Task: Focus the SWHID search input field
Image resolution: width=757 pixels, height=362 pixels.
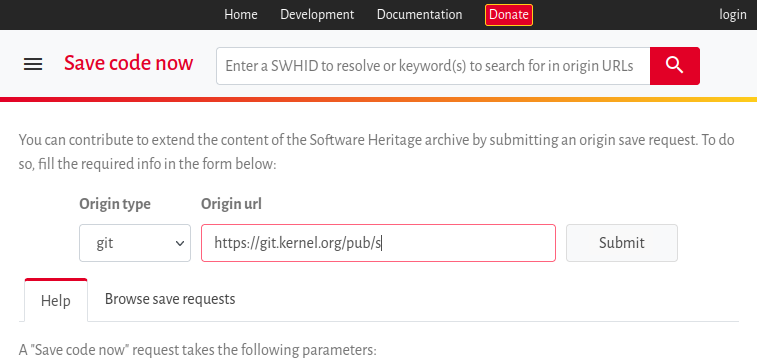Action: (x=433, y=66)
